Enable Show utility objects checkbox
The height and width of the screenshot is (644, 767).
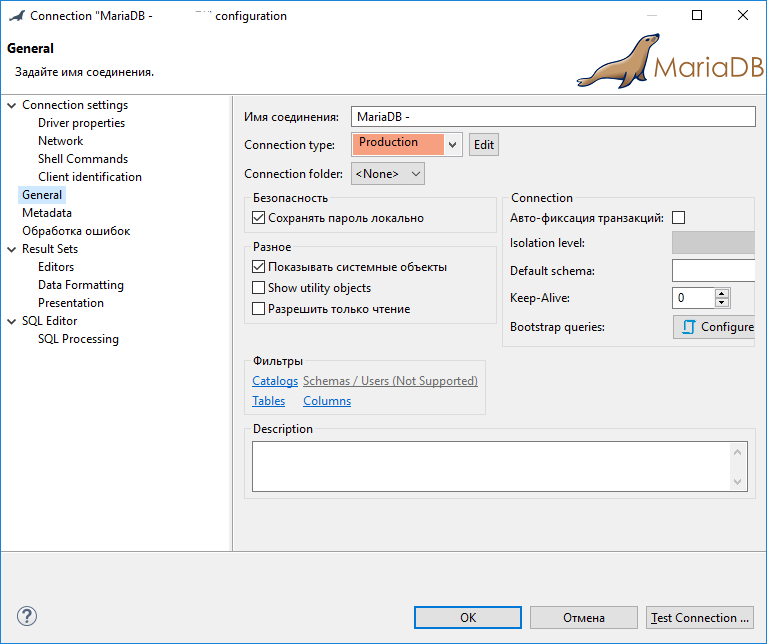258,288
